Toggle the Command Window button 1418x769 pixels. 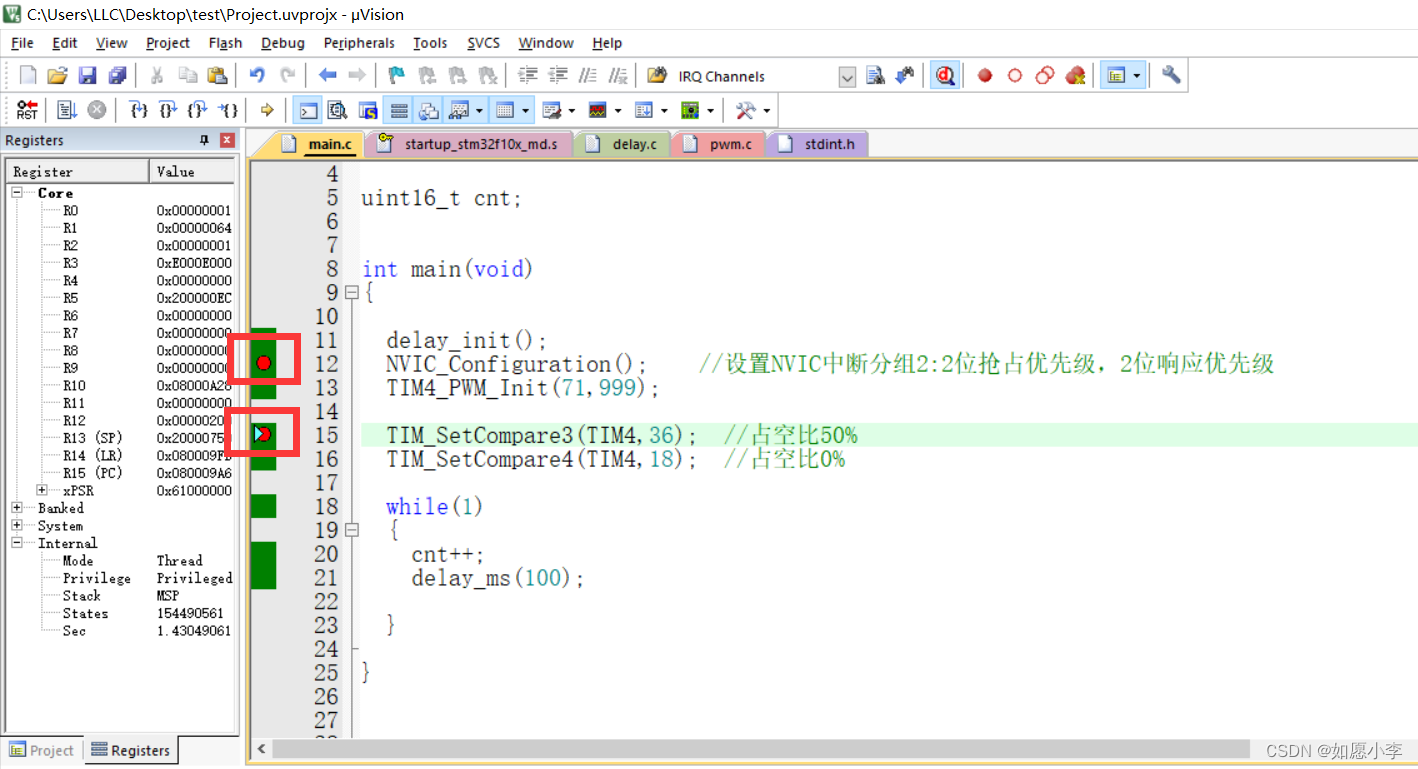click(309, 110)
